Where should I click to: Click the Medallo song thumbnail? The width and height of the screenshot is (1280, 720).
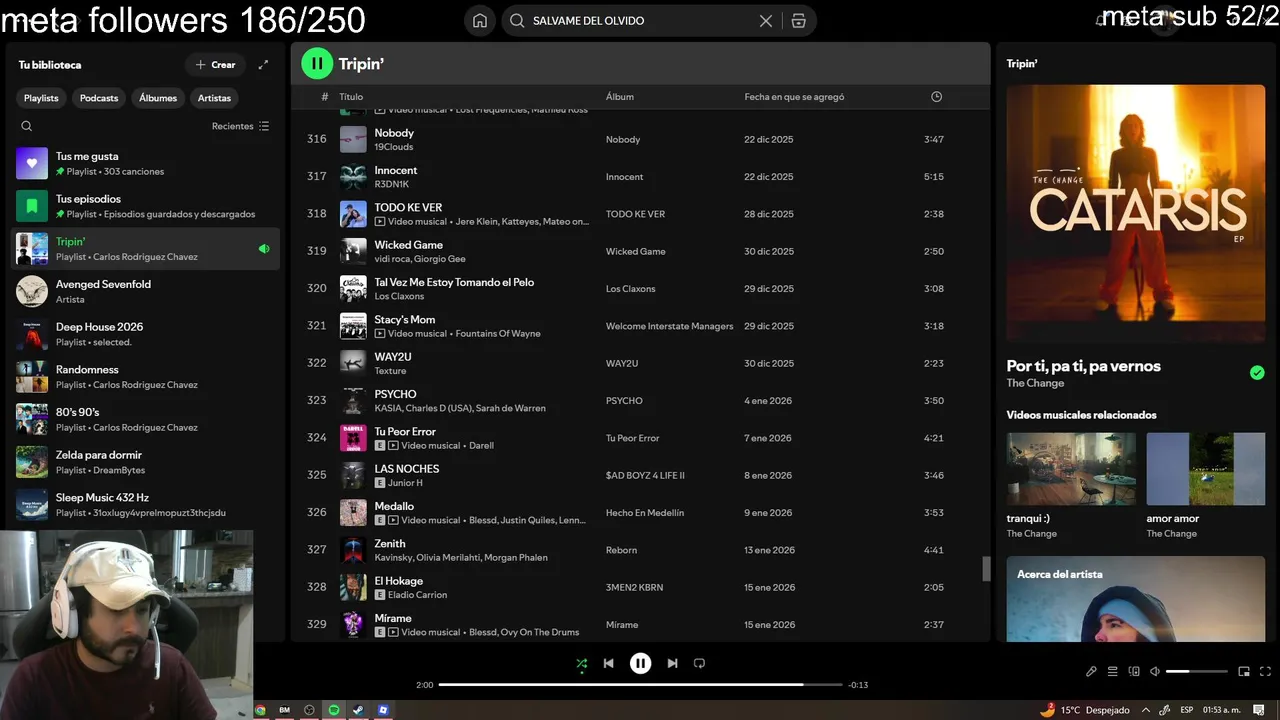353,513
